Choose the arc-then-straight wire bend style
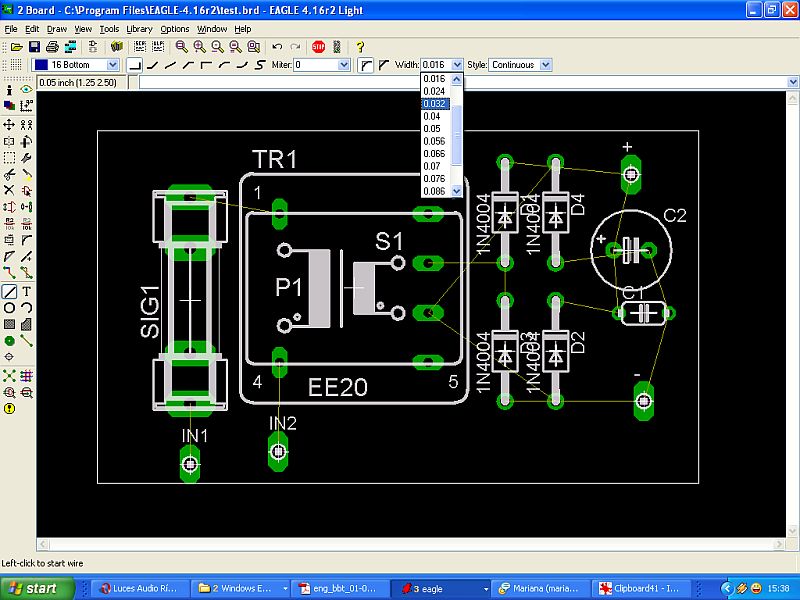 click(x=224, y=65)
